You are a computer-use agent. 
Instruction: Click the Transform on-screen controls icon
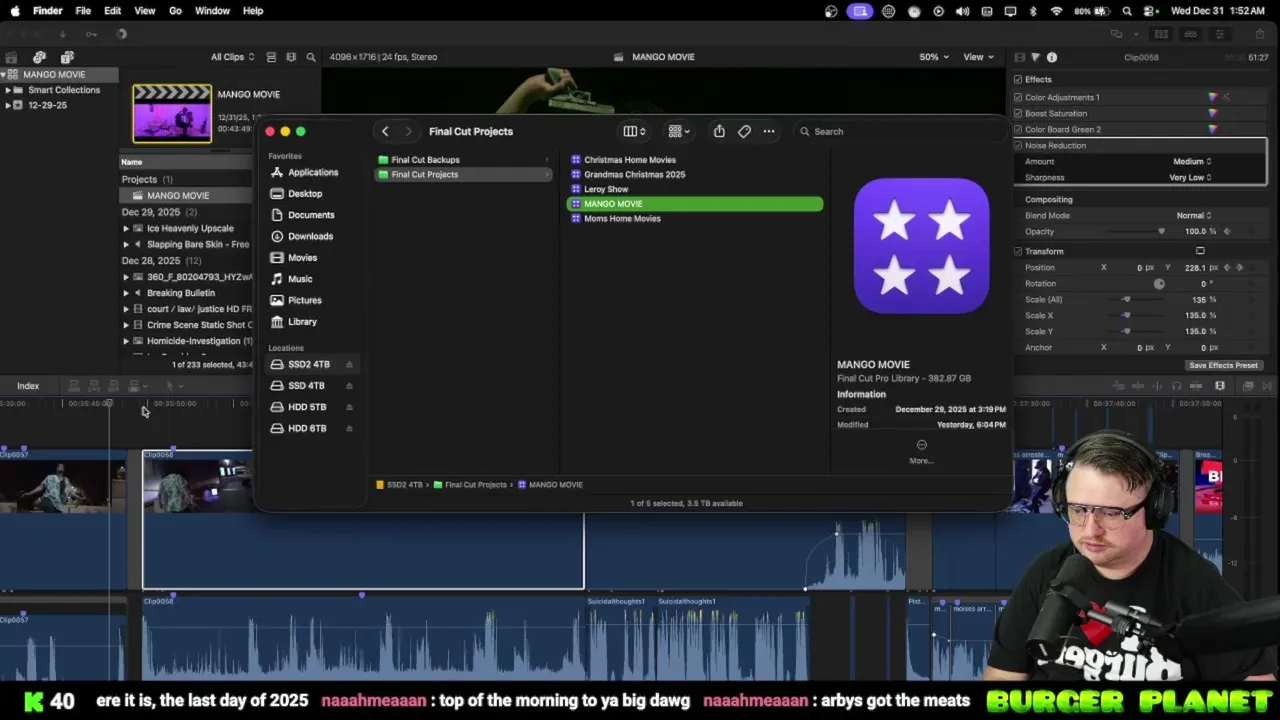pos(1200,251)
